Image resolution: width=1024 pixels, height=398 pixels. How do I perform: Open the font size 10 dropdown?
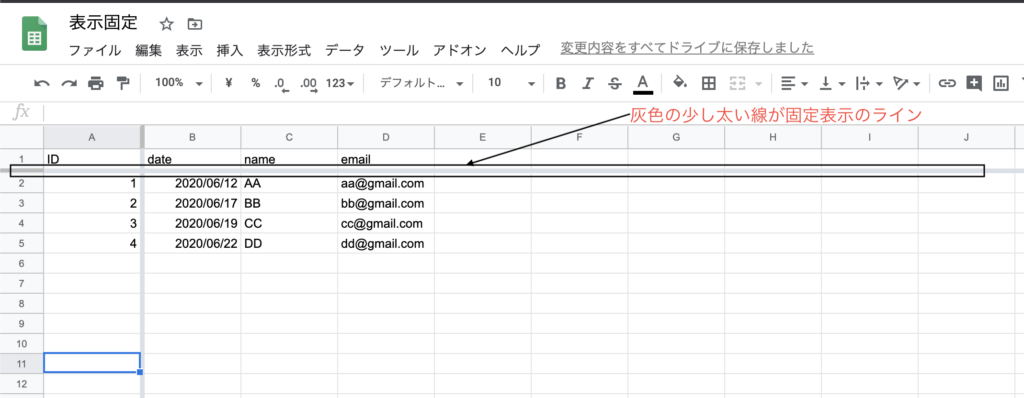pos(512,83)
